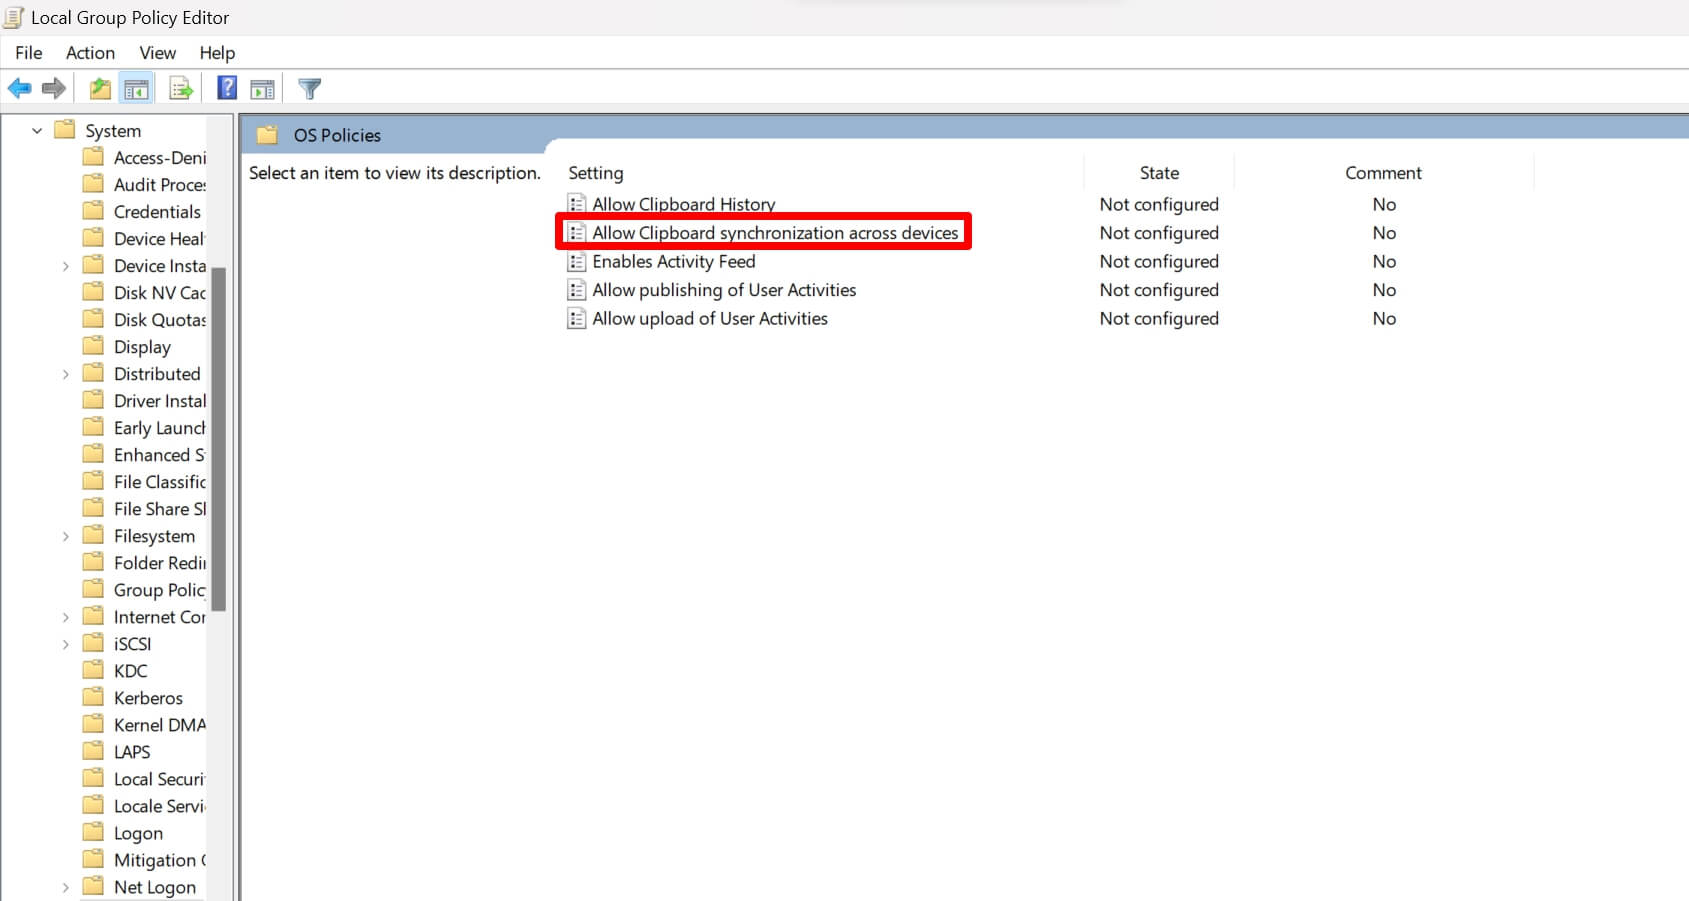Select the Mitigation tree item

160,859
